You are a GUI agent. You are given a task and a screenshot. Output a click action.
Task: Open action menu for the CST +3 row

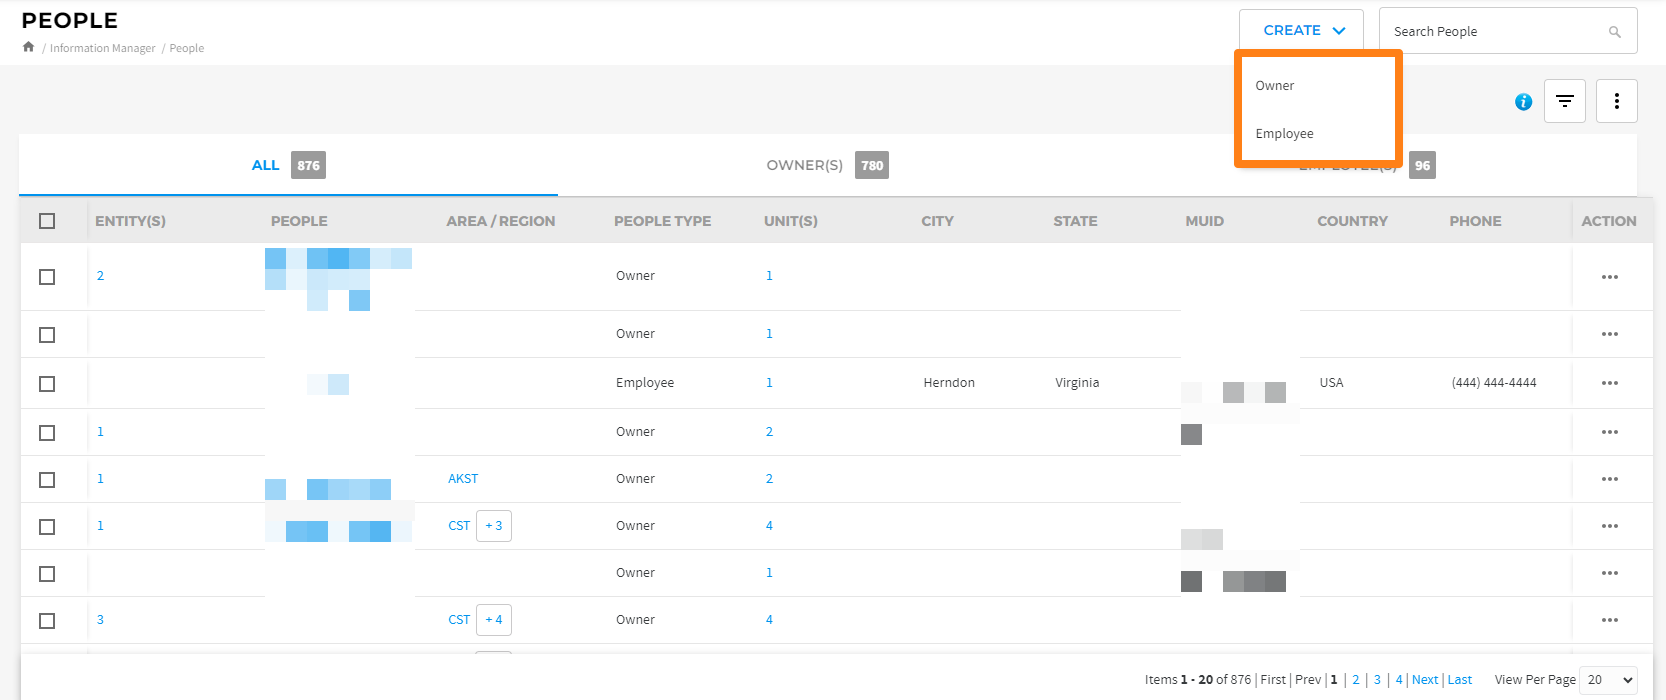pos(1609,526)
